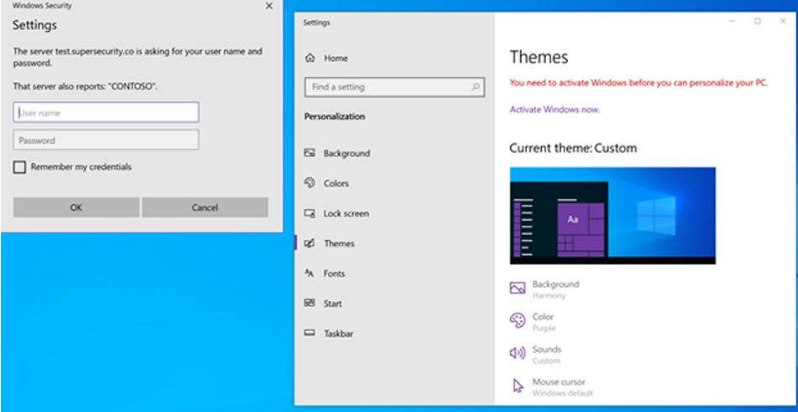Click the Mouse cursor icon
Screen dimensions: 798x412
click(x=517, y=385)
